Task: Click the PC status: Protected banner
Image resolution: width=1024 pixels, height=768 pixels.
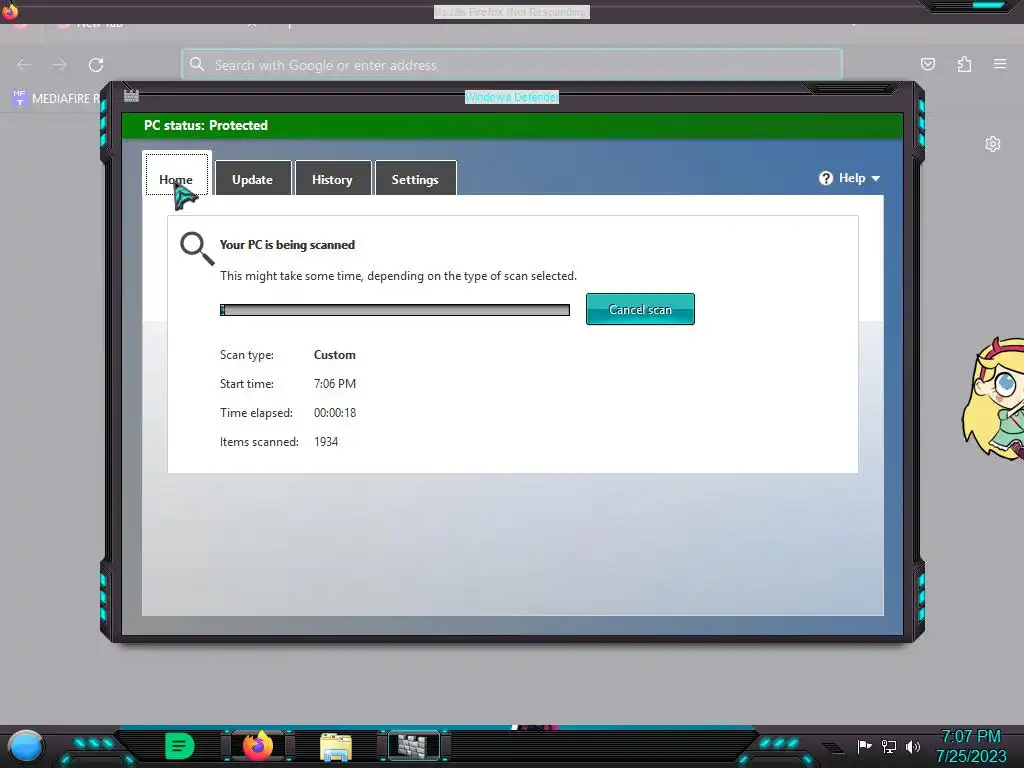Action: [512, 125]
